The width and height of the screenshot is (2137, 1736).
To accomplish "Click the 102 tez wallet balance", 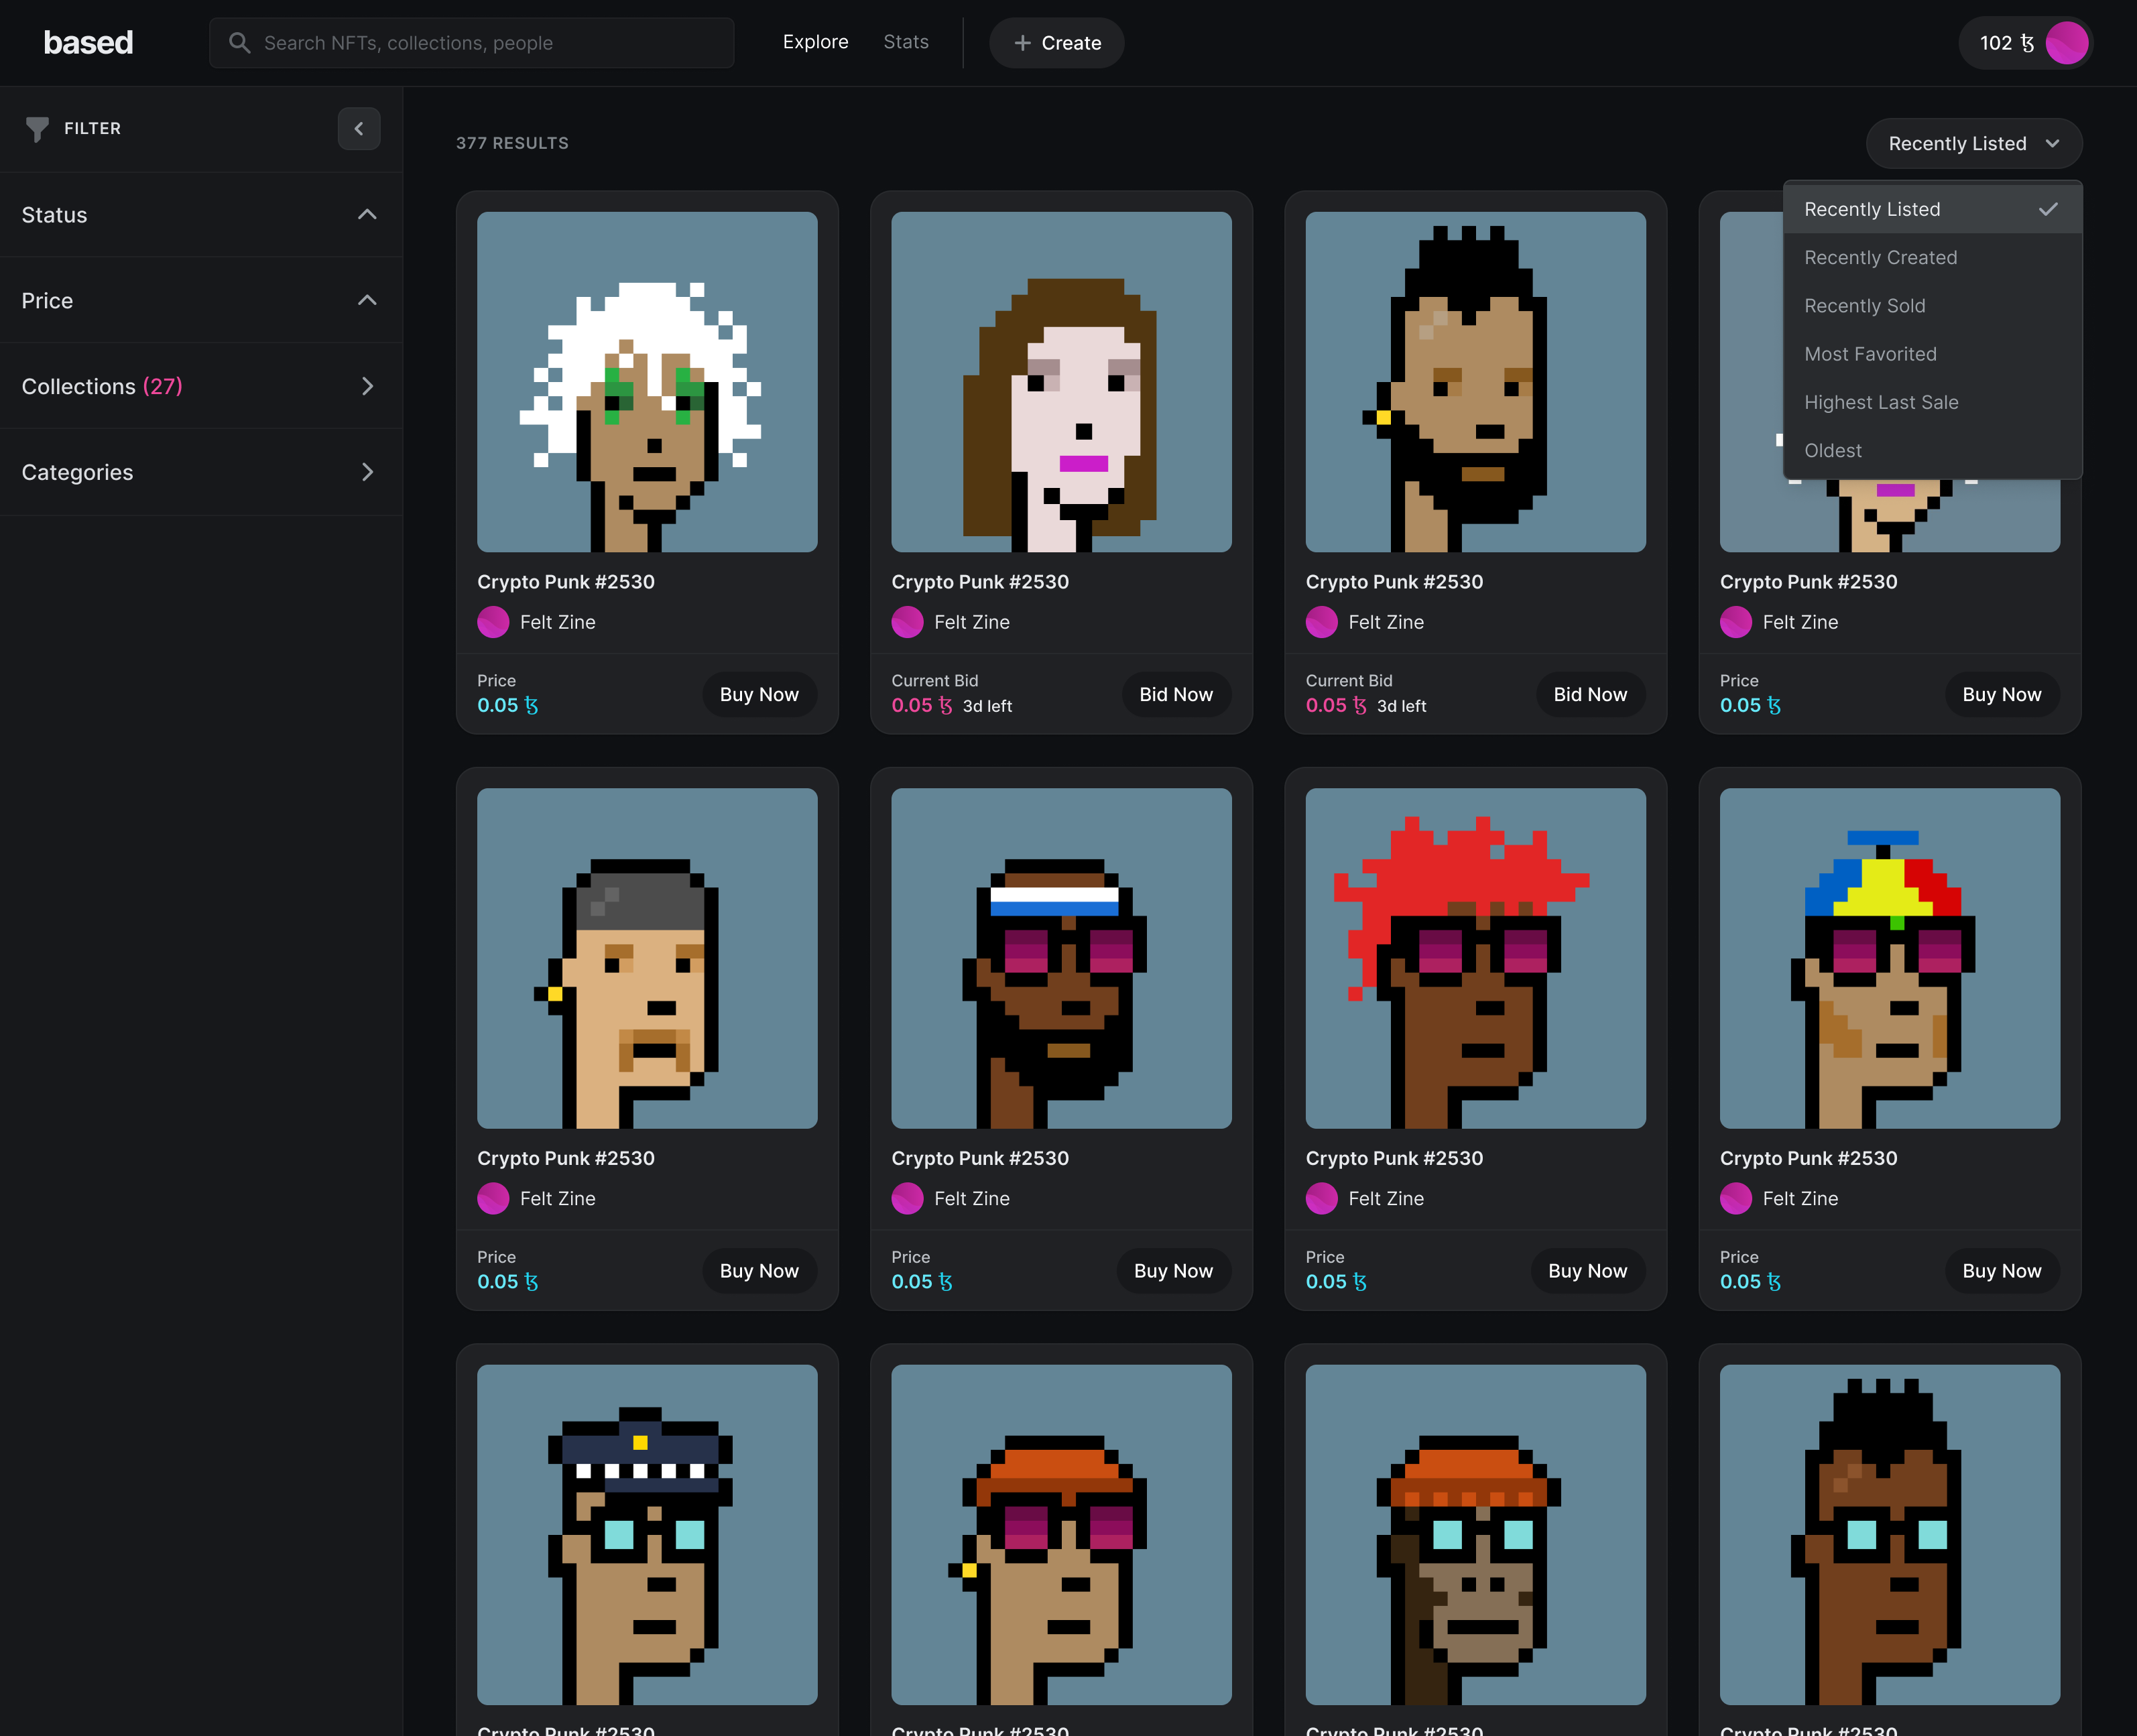I will [2006, 43].
